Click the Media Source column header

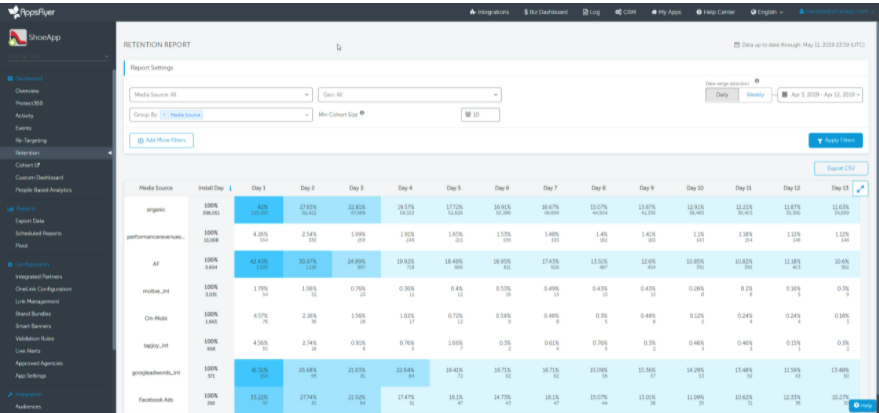156,188
